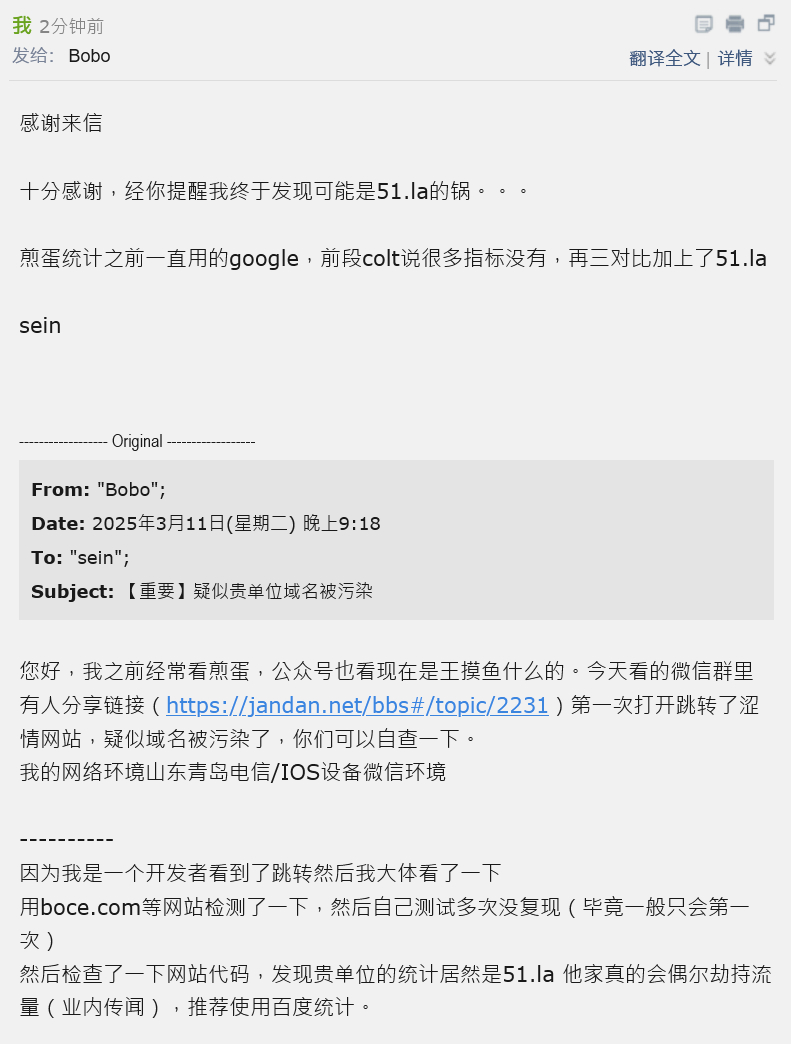Click the Original divider line
The width and height of the screenshot is (791, 1044).
pos(137,441)
